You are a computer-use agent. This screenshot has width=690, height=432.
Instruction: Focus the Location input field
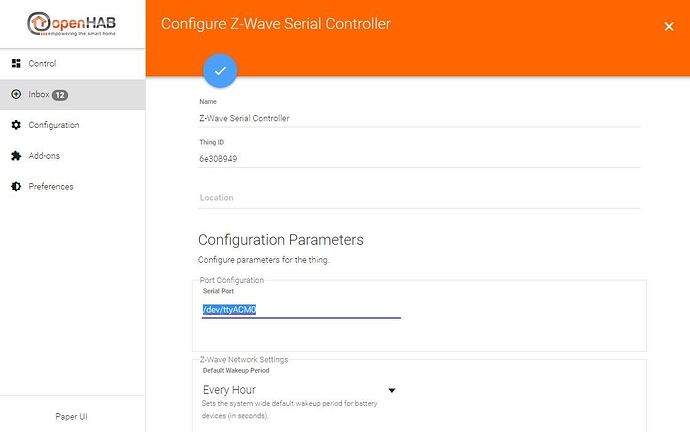coord(418,198)
